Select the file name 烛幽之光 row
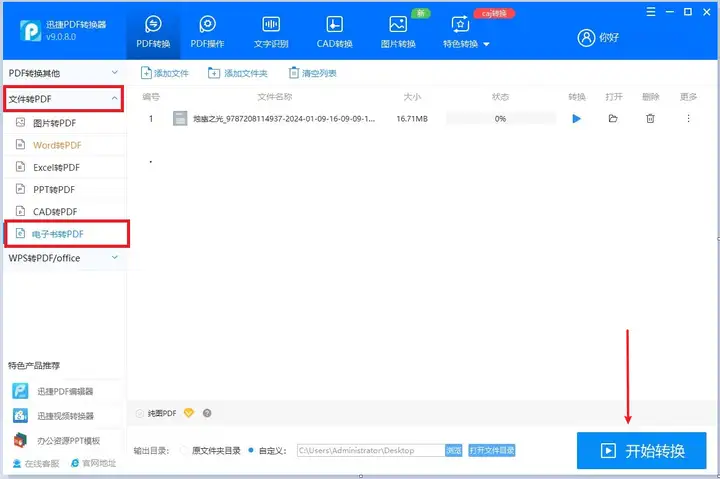Viewport: 720px width, 479px height. [x=284, y=119]
